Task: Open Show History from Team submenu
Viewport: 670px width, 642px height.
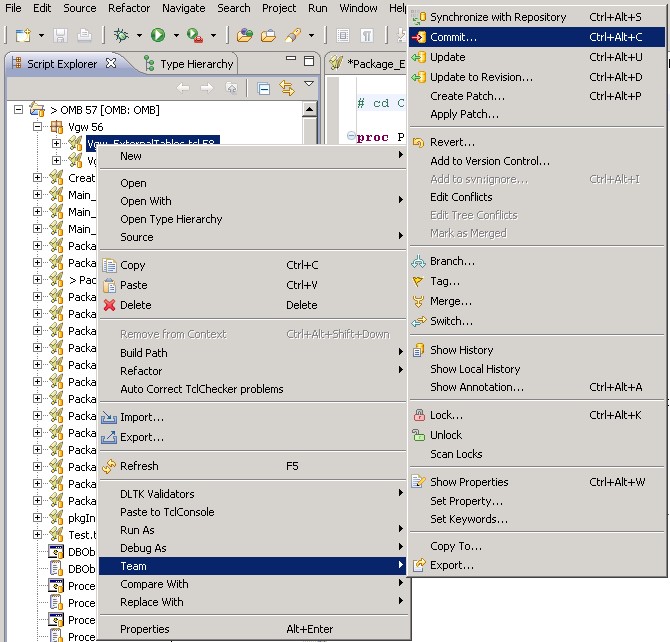Action: click(x=461, y=350)
